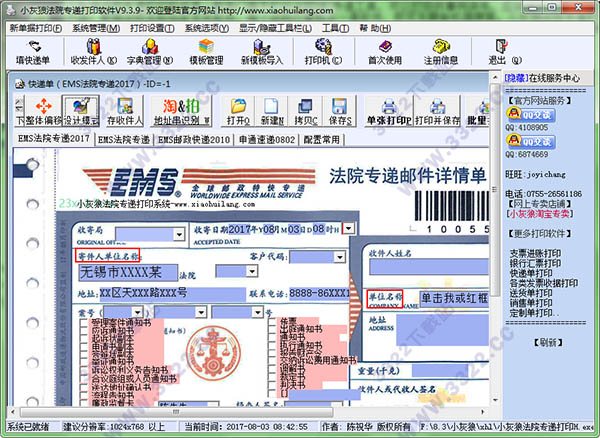Expand the first 案号 dropdown
600x438 pixels.
tap(138, 312)
